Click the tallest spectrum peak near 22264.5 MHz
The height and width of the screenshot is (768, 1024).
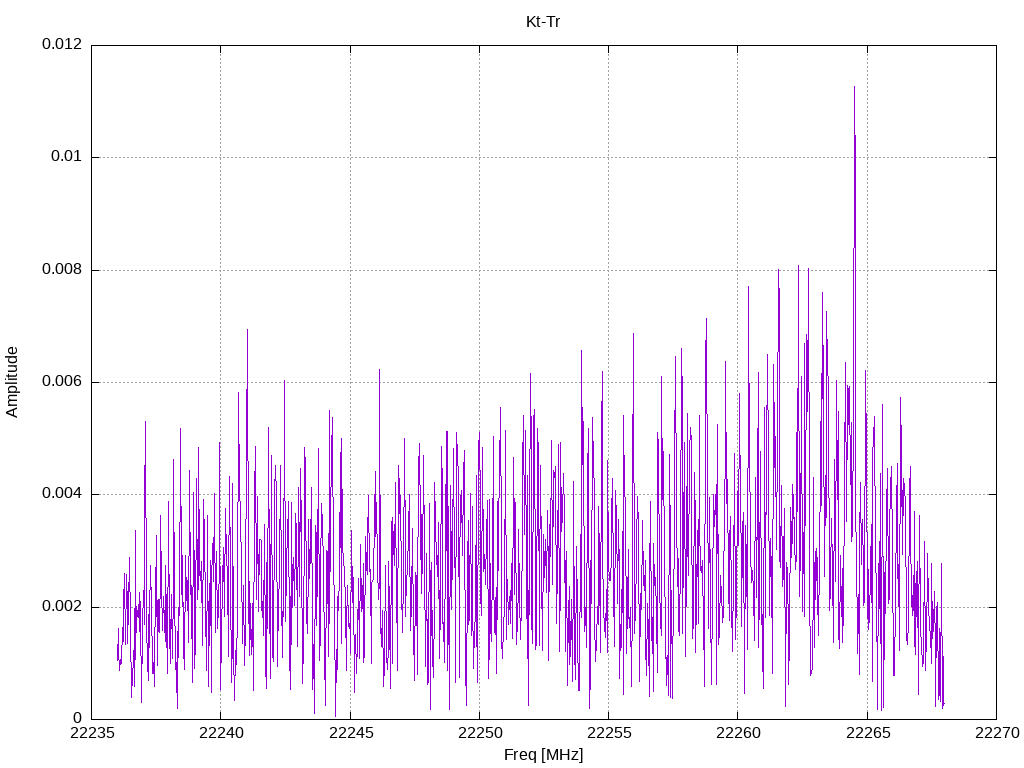tap(854, 88)
